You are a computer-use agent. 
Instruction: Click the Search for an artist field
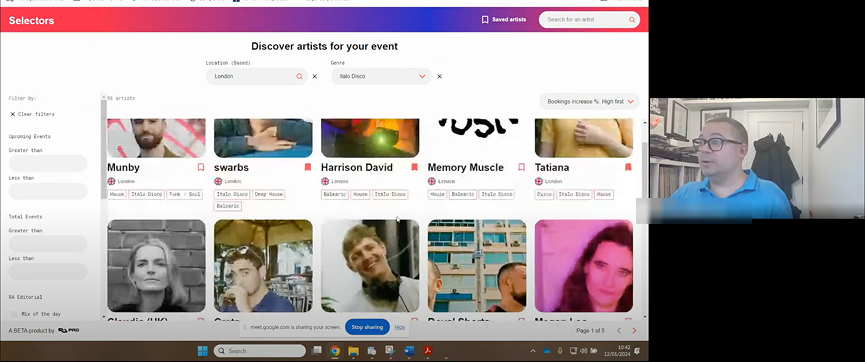point(589,20)
